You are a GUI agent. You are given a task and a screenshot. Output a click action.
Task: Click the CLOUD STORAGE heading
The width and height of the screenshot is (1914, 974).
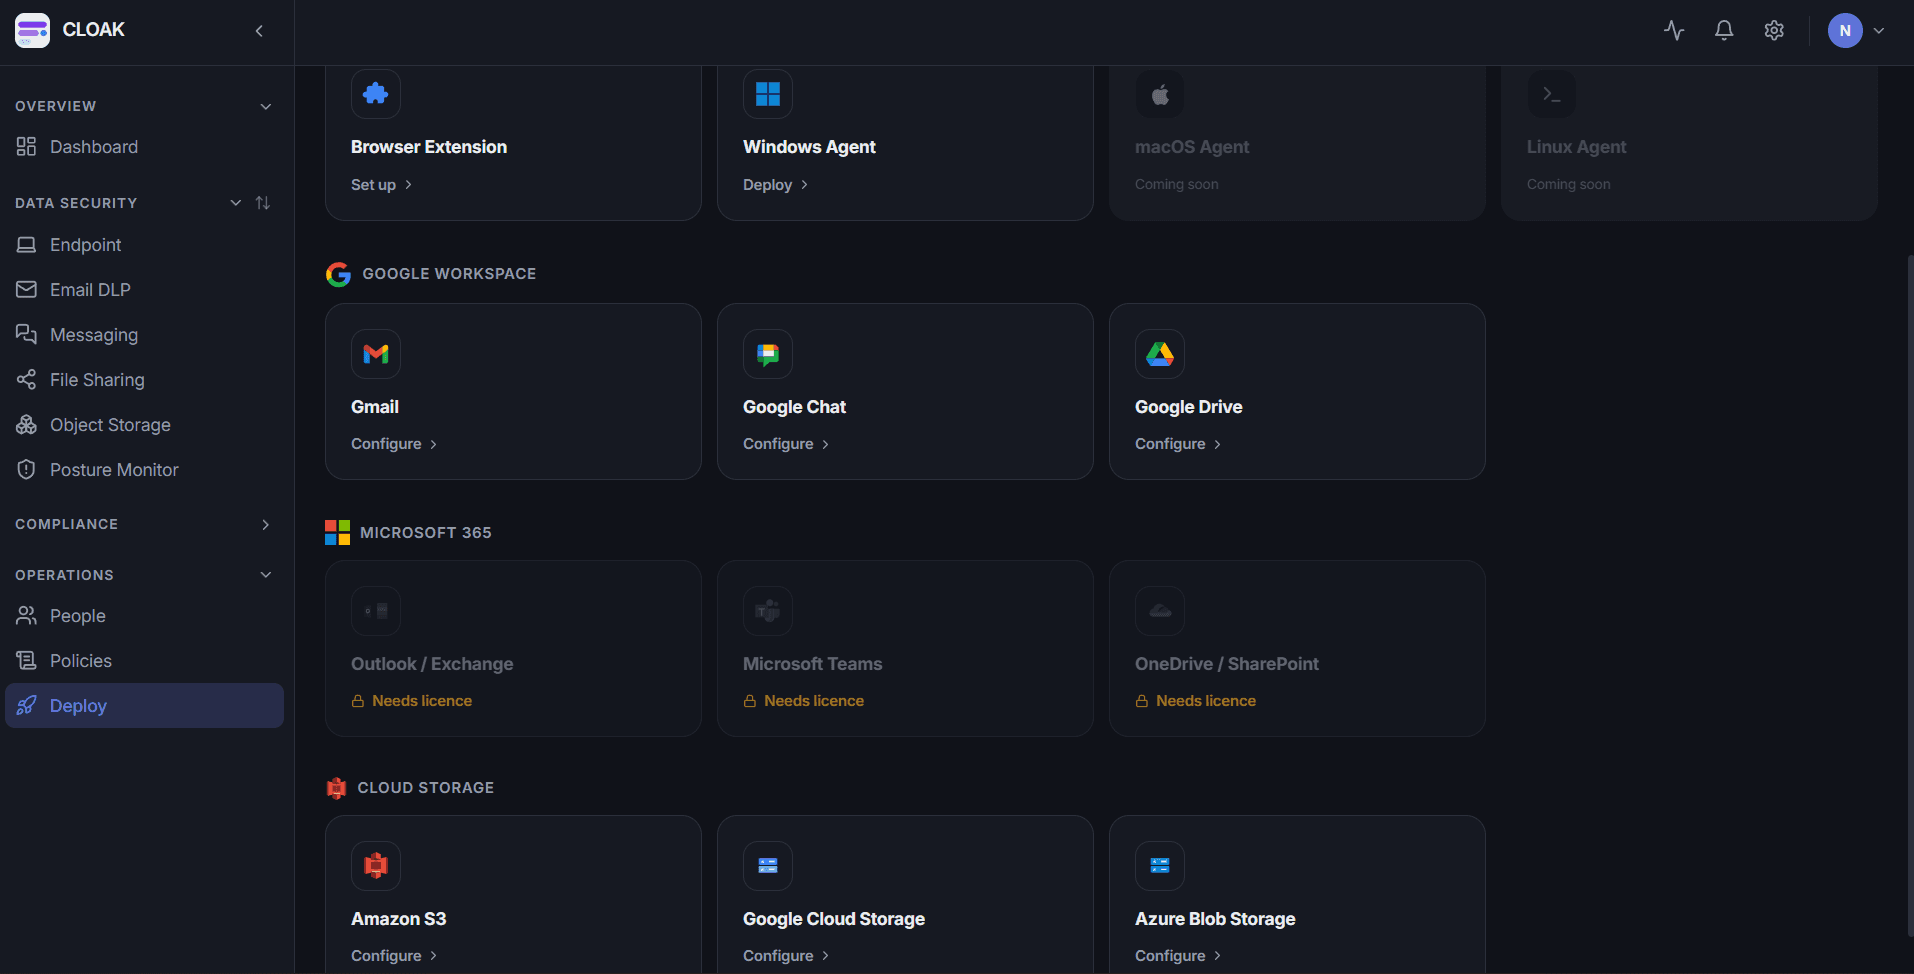[x=426, y=788]
